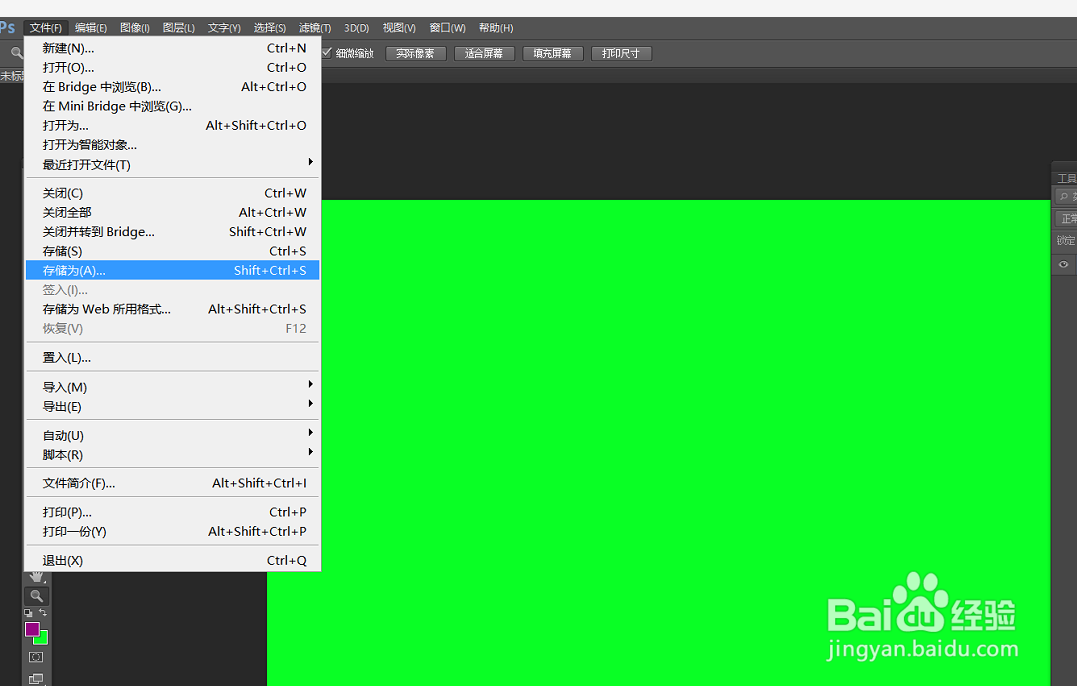Image resolution: width=1077 pixels, height=686 pixels.
Task: Choose 存储(S) menu entry
Action: click(172, 251)
